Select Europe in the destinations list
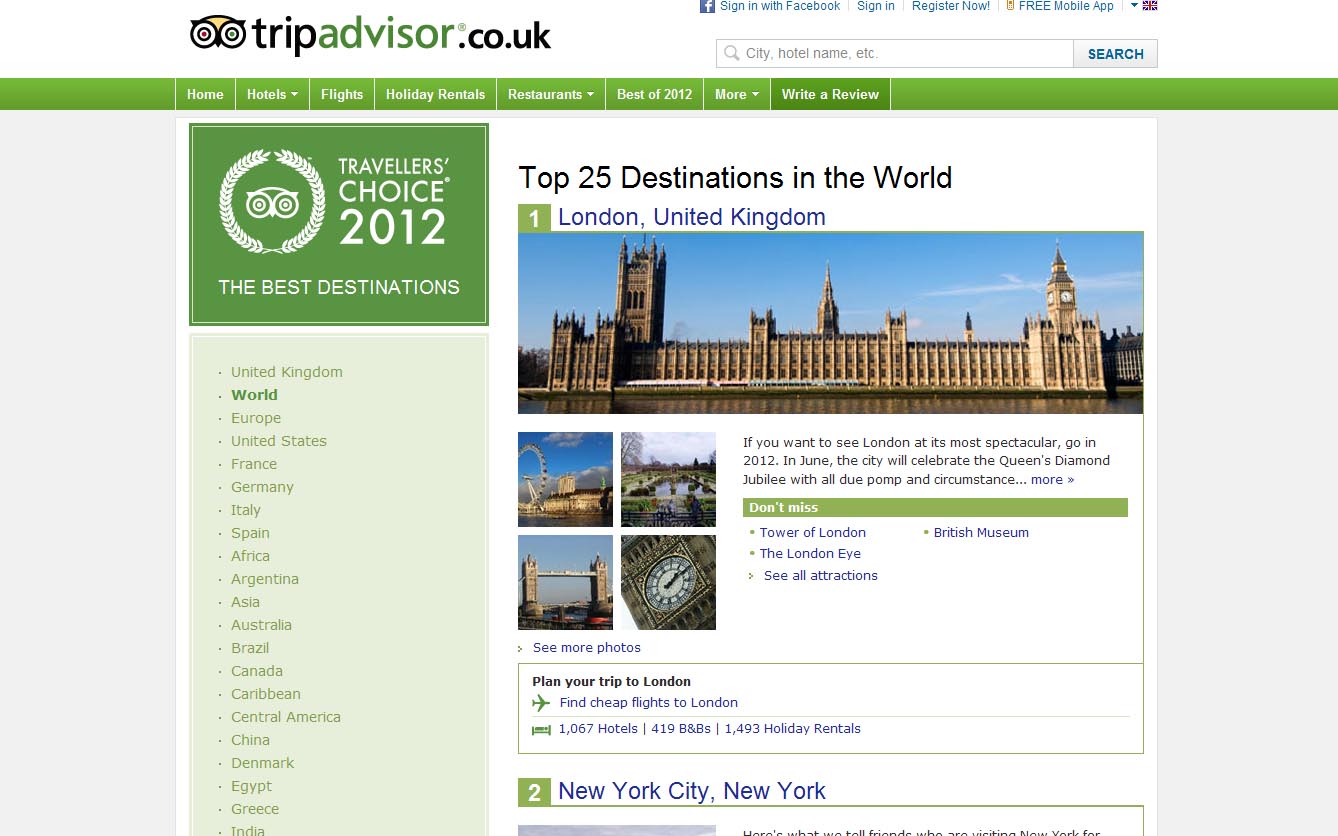The height and width of the screenshot is (836, 1338). pyautogui.click(x=256, y=418)
